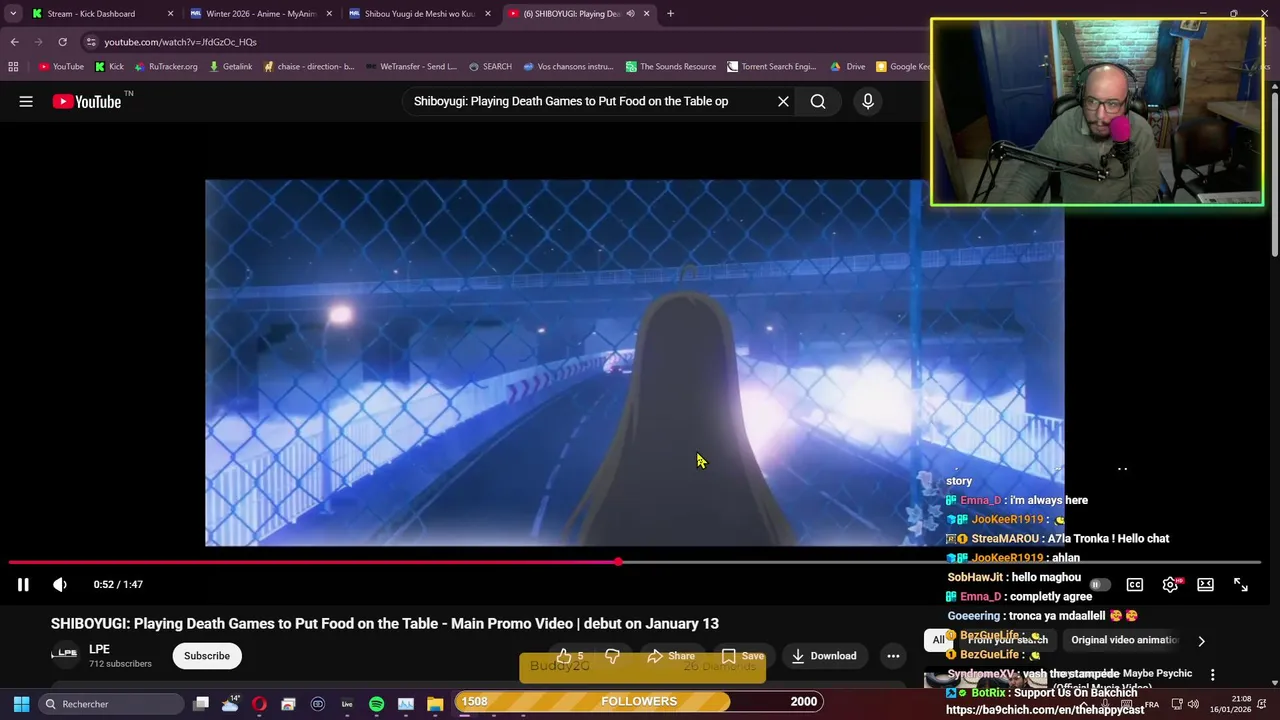Open the Windows Start menu
Viewport: 1280px width, 720px height.
coord(21,704)
